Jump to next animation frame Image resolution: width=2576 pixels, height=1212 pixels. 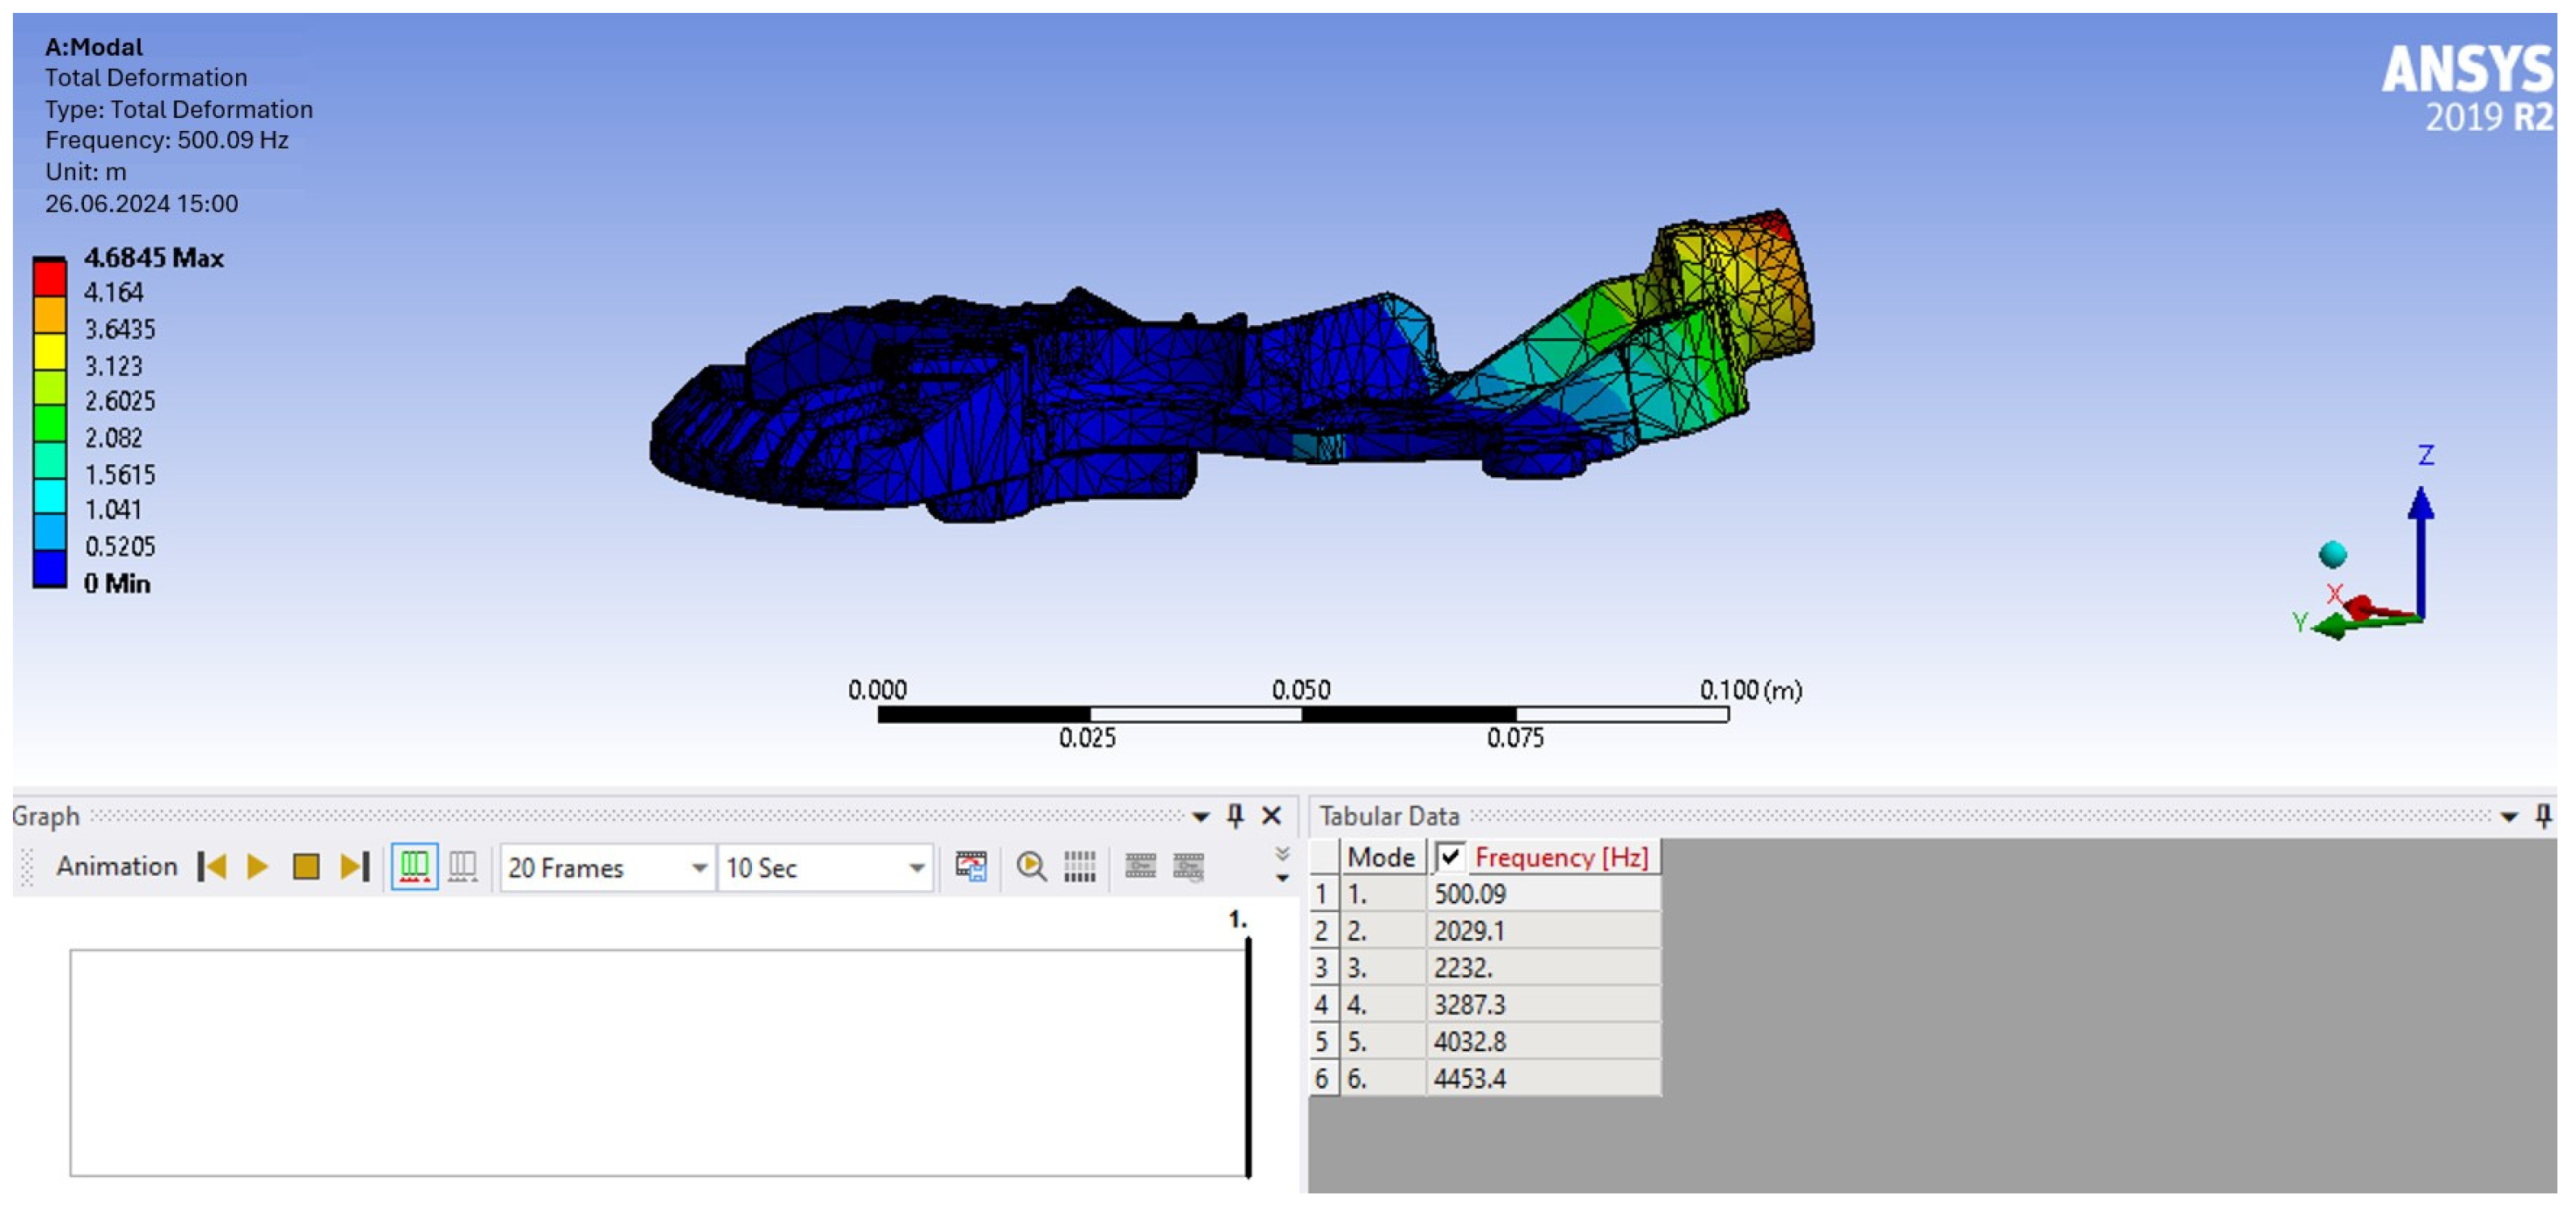pyautogui.click(x=355, y=866)
